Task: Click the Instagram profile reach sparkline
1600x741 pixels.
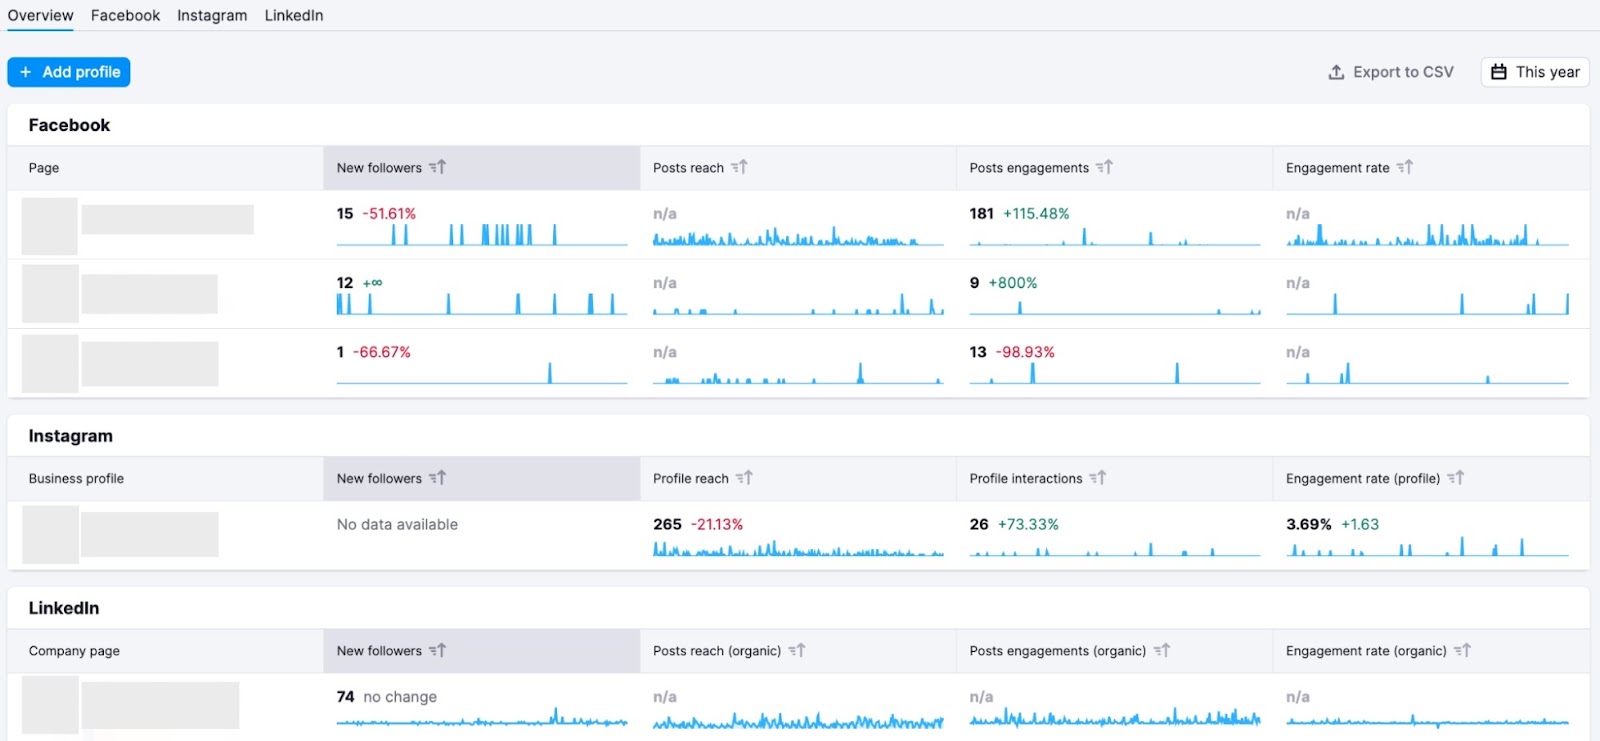Action: tap(798, 547)
